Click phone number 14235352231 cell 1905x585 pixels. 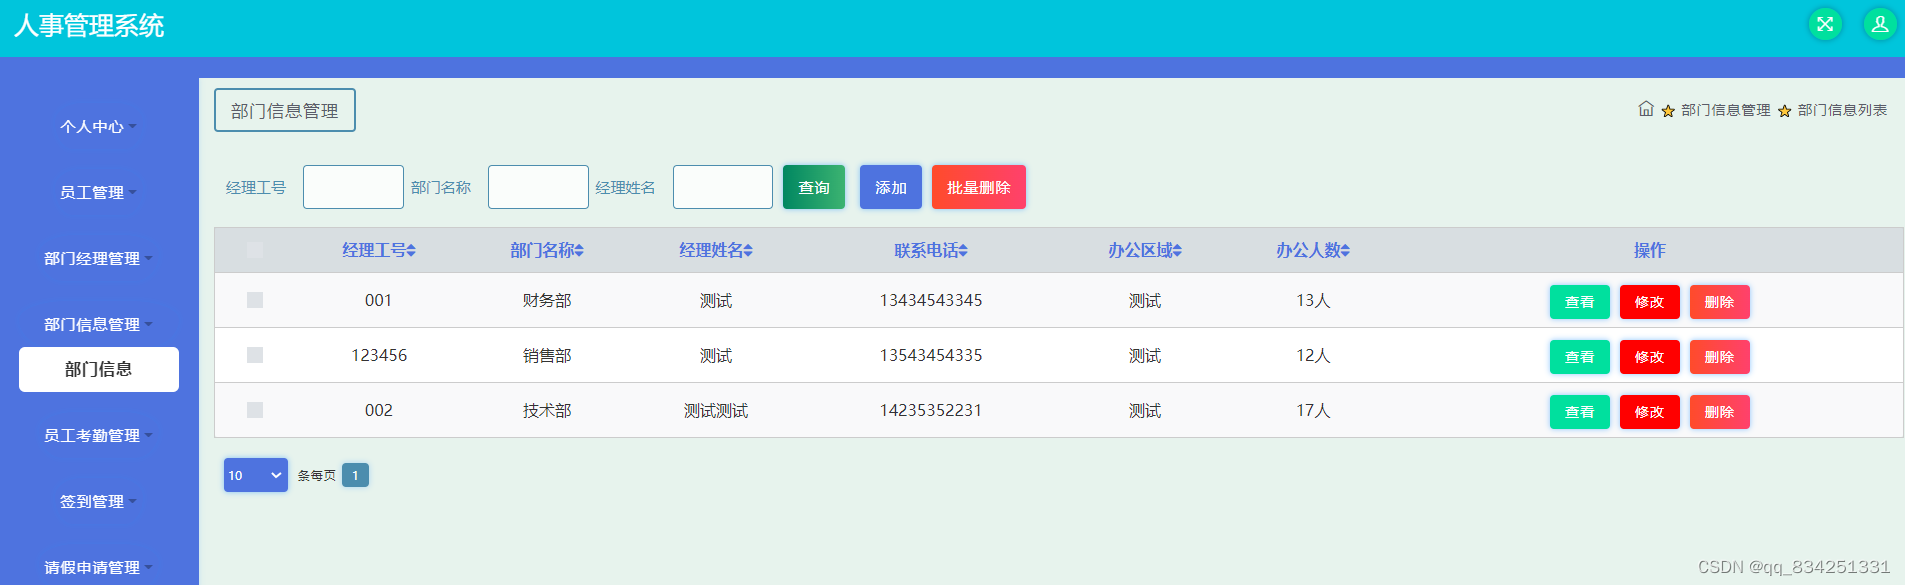point(931,410)
